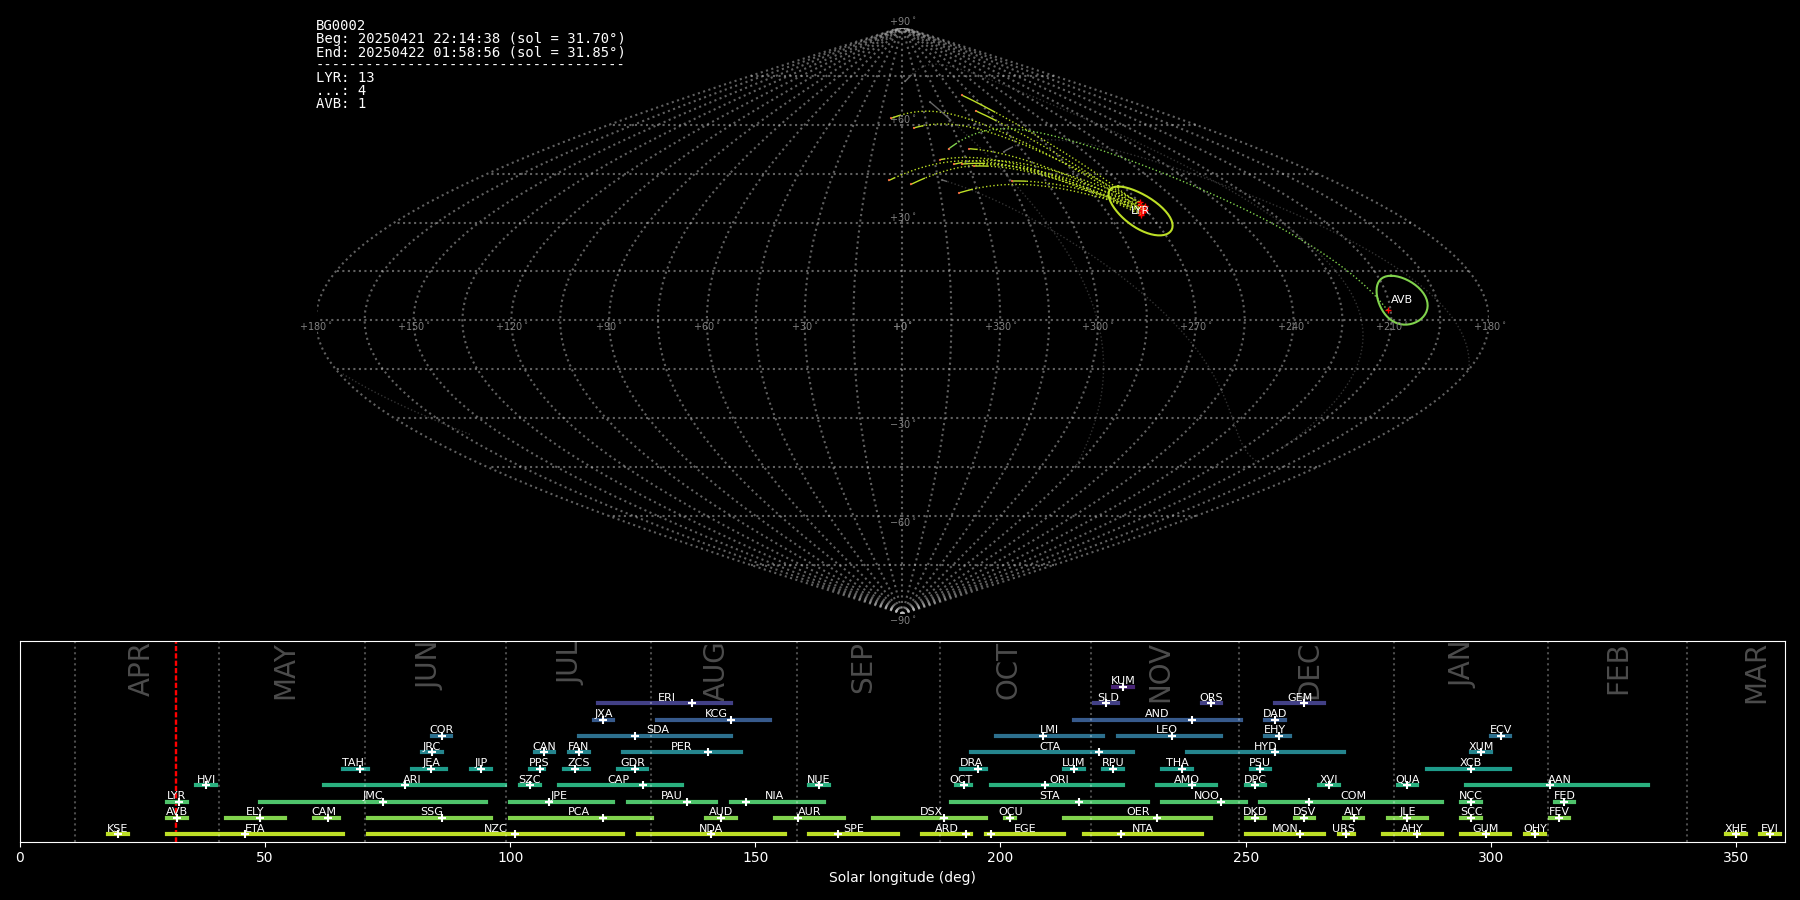
Task: Click the PCA shower label
Action: [x=578, y=812]
